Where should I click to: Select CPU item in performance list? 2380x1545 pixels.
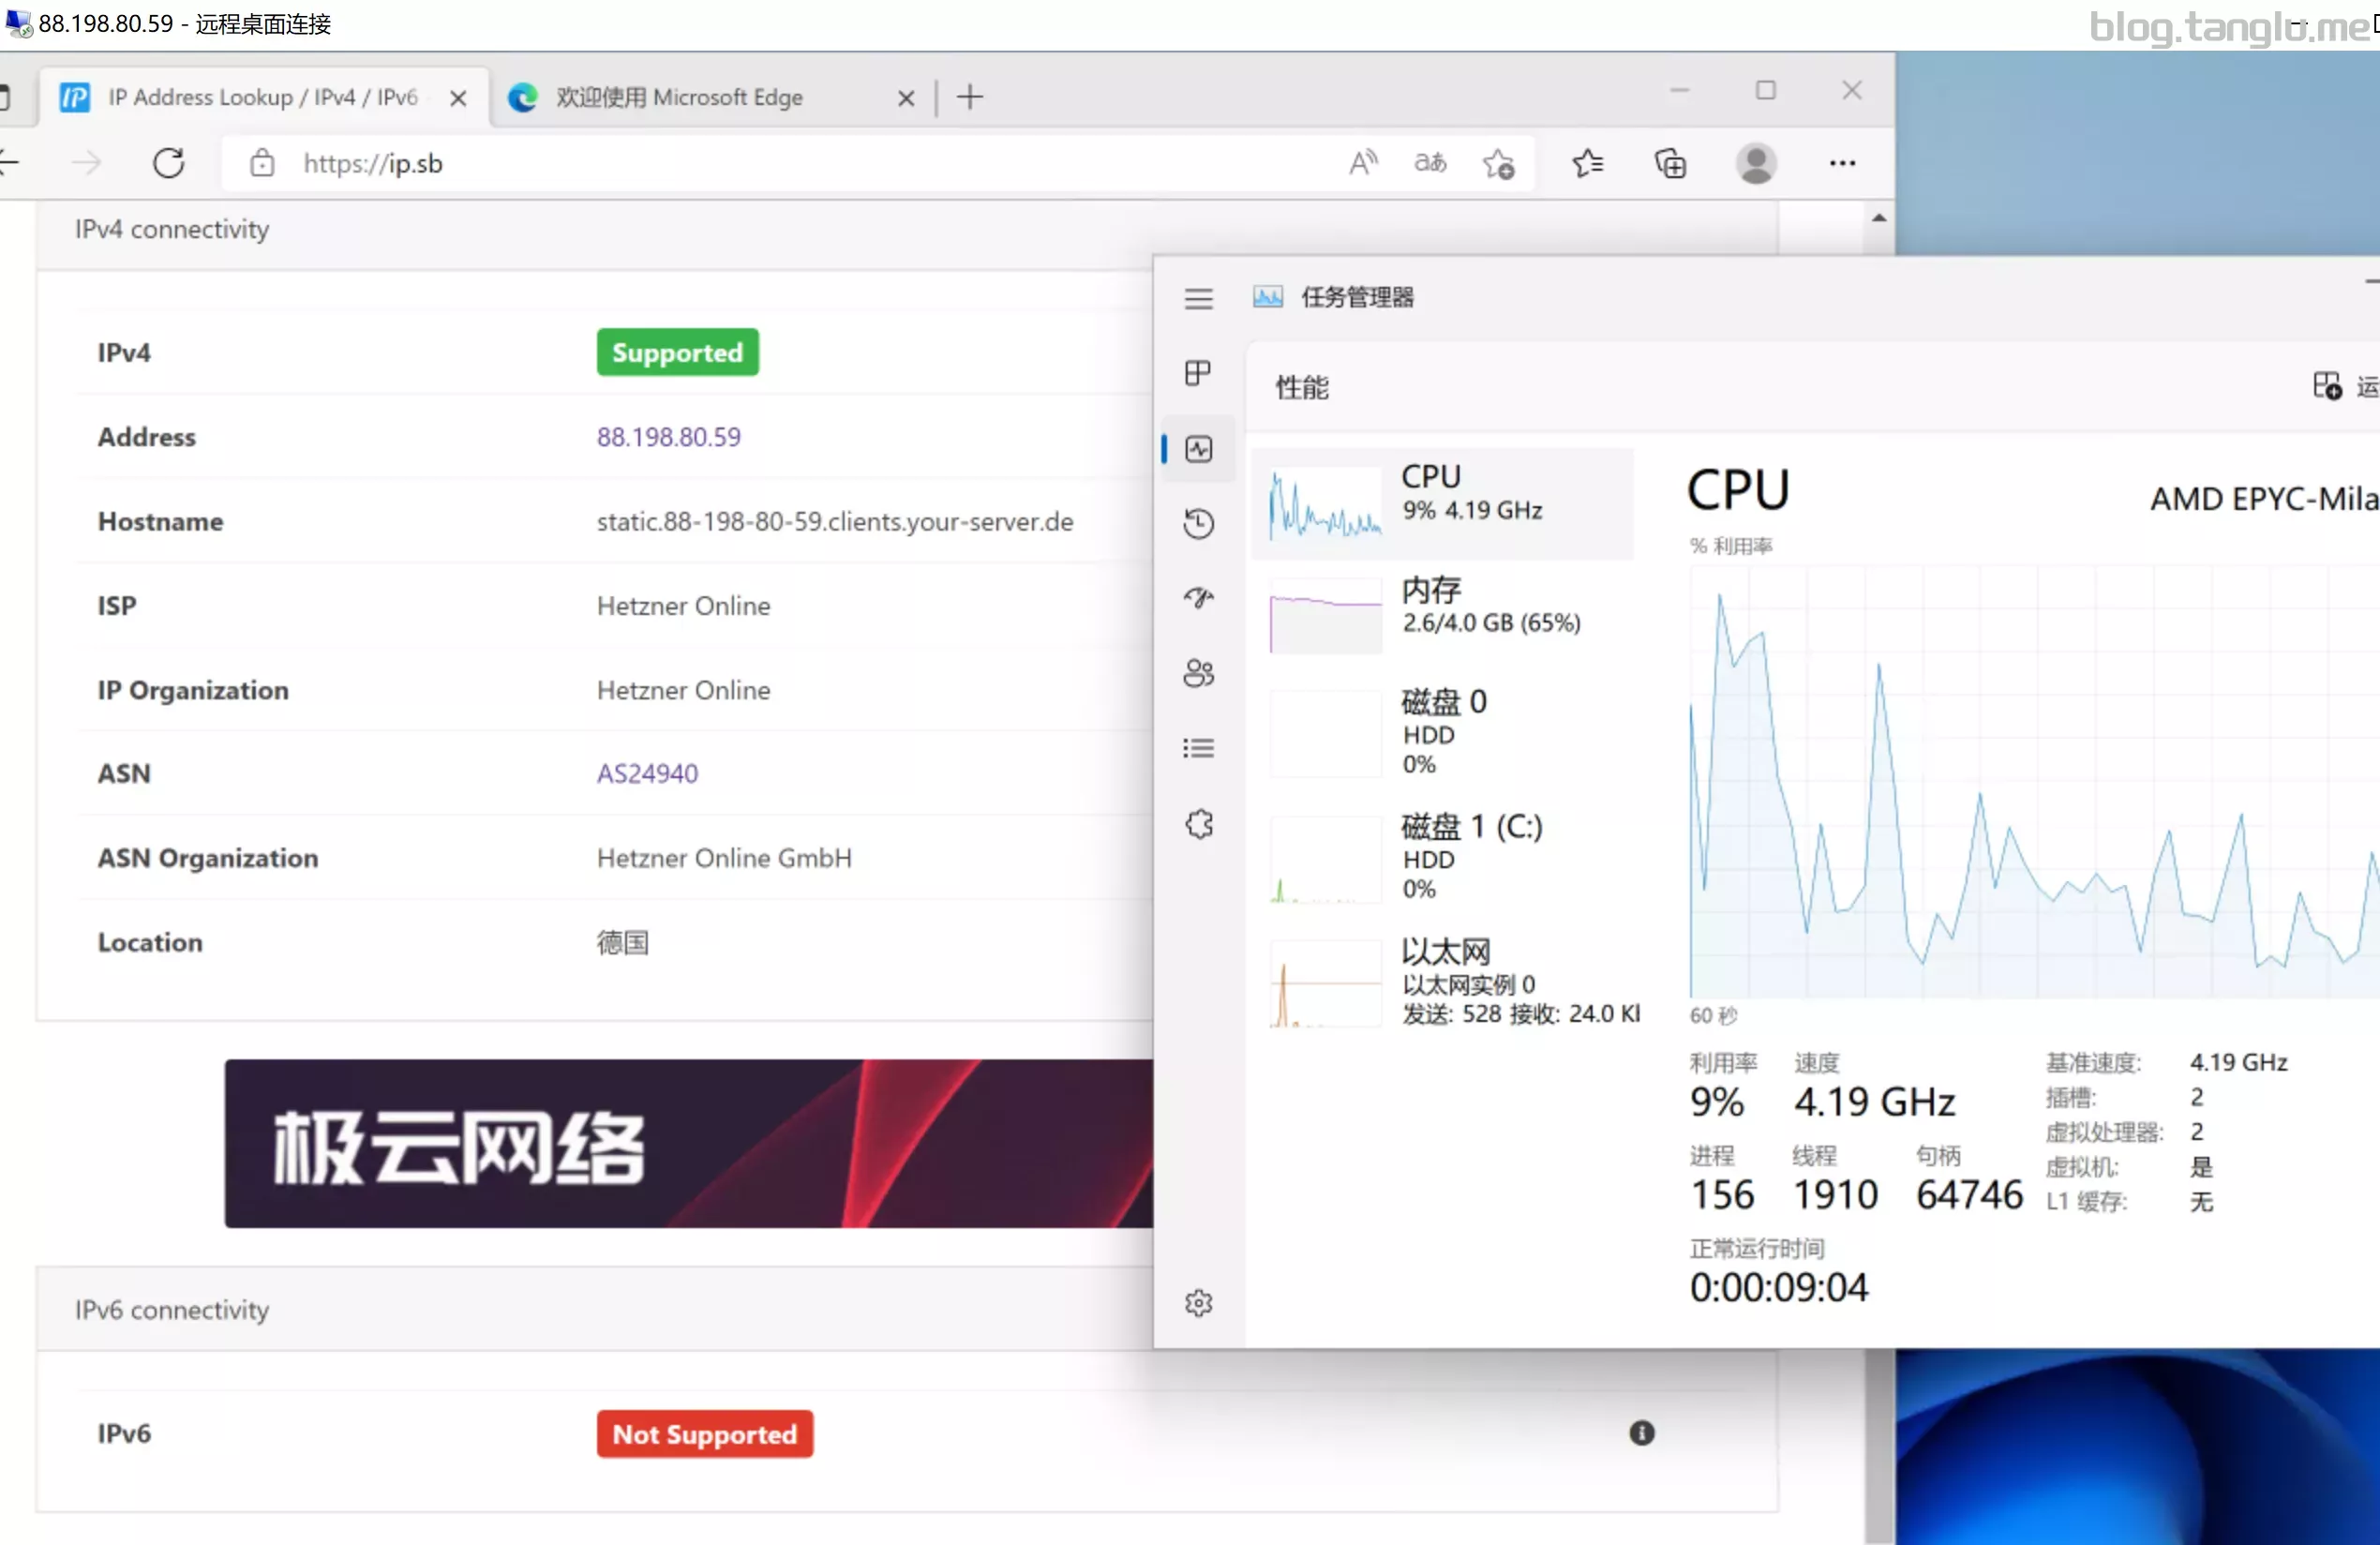pos(1442,503)
